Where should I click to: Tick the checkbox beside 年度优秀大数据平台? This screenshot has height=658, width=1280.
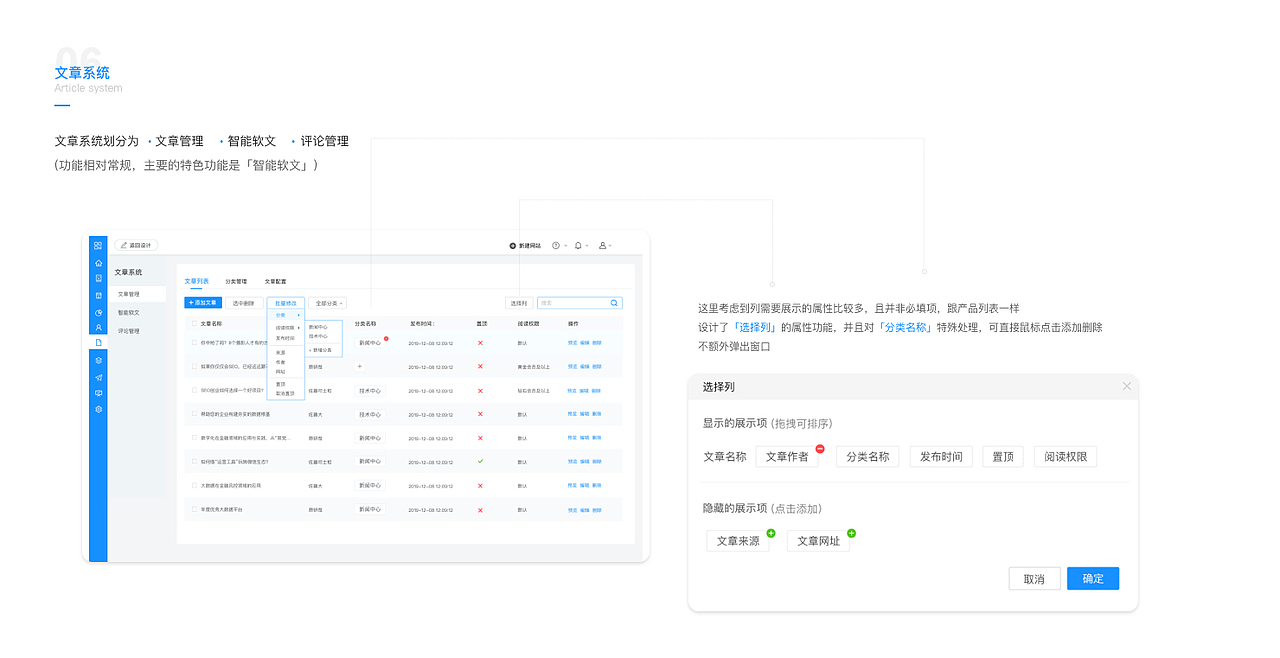pos(194,509)
